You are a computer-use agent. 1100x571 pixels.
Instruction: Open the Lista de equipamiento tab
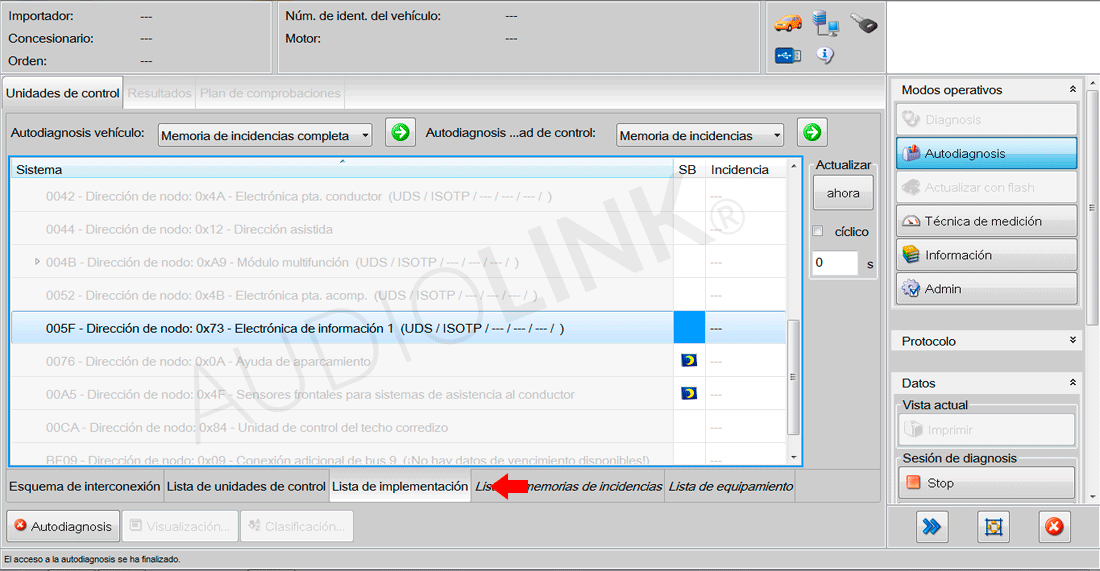(x=730, y=487)
